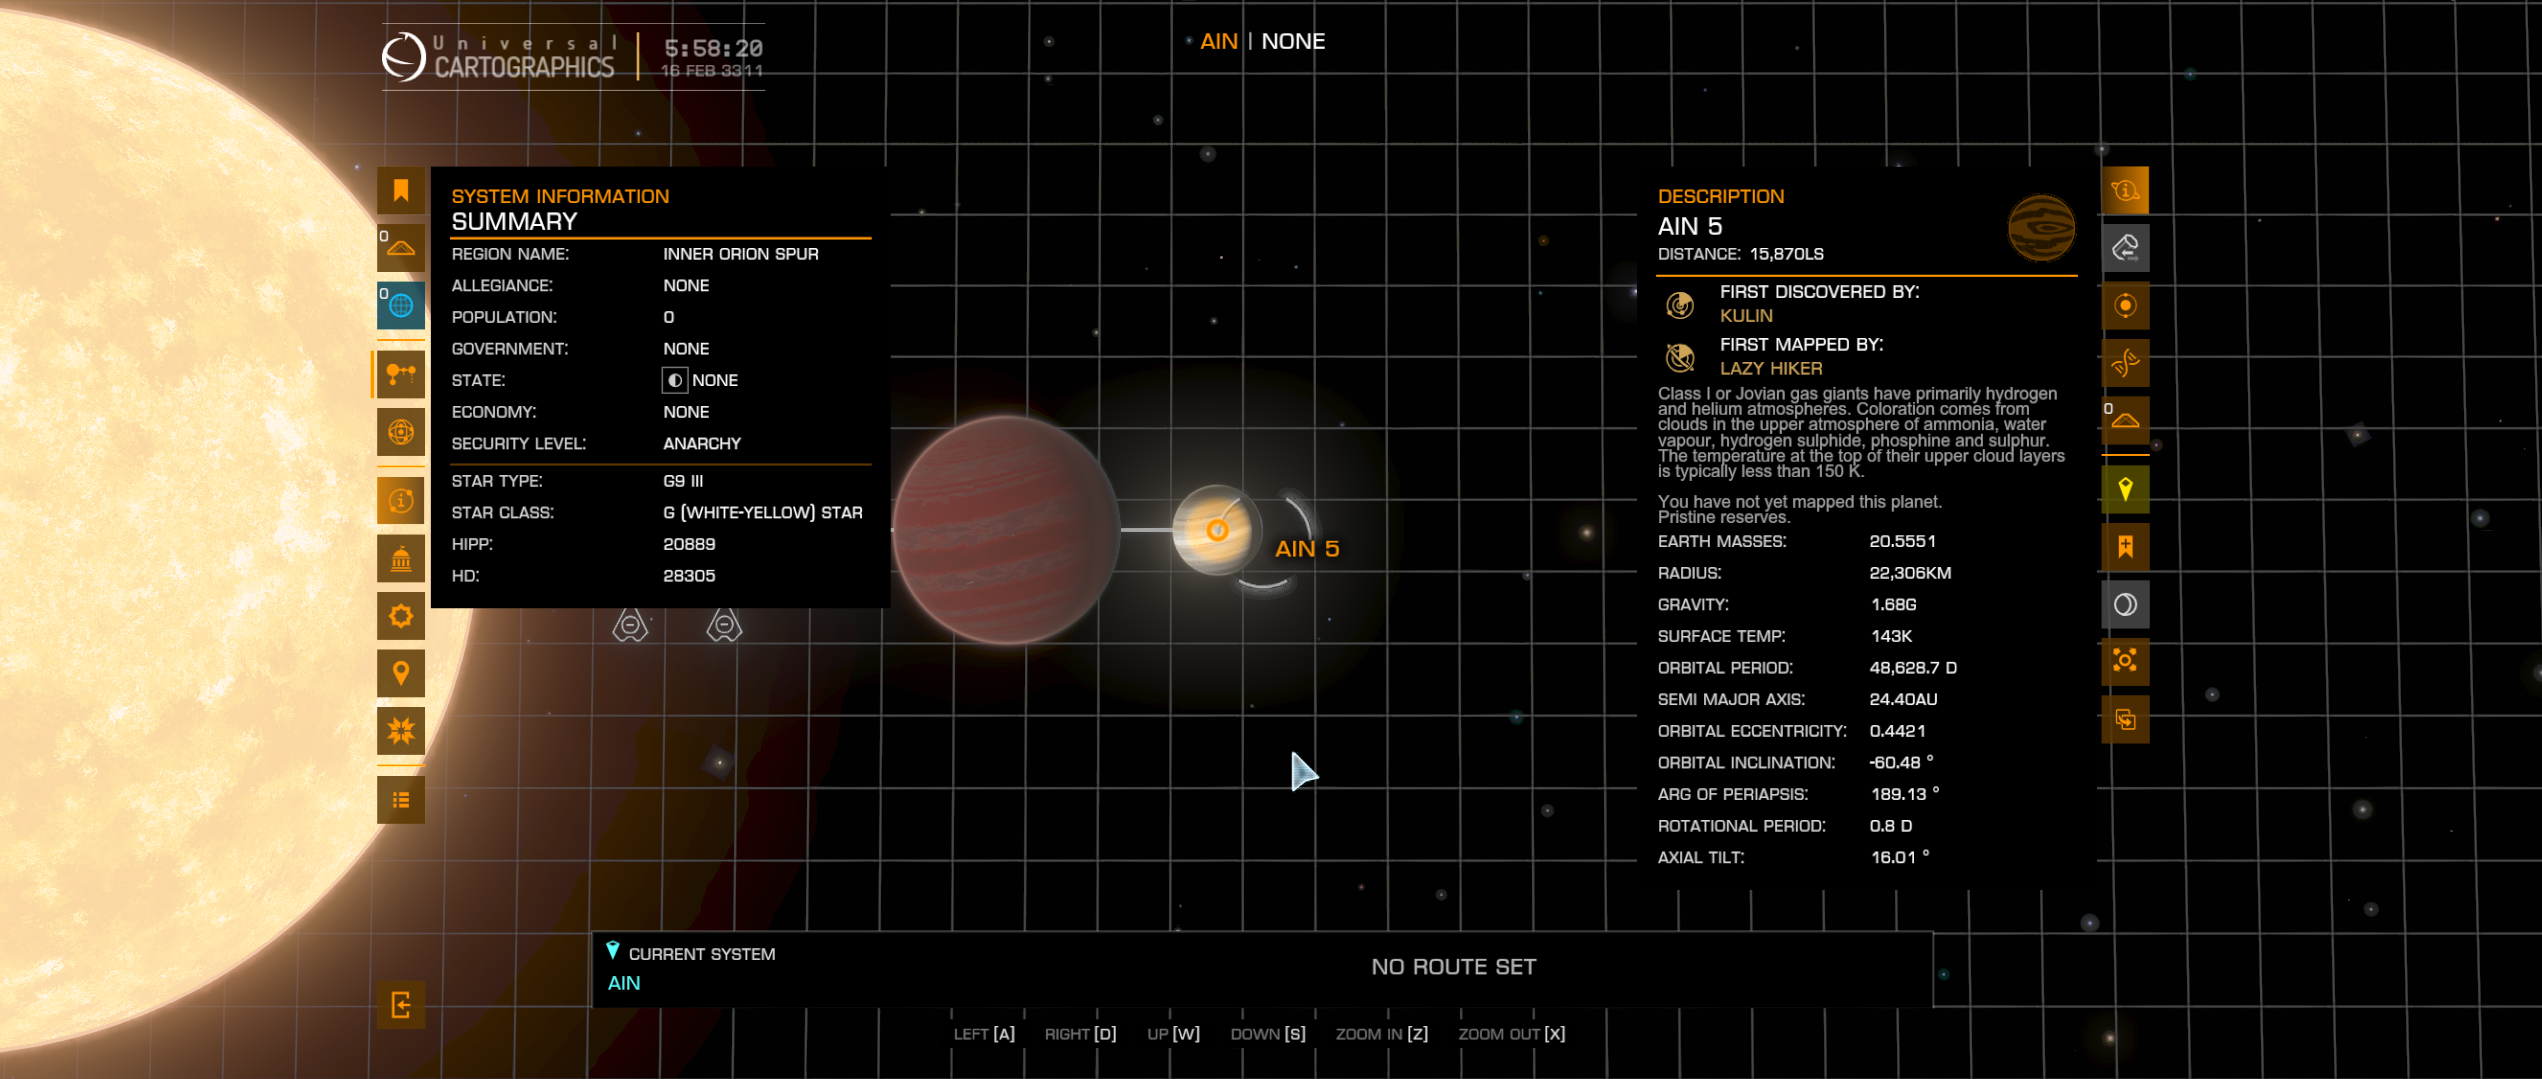
Task: Open the system information tab icon
Action: tap(401, 500)
